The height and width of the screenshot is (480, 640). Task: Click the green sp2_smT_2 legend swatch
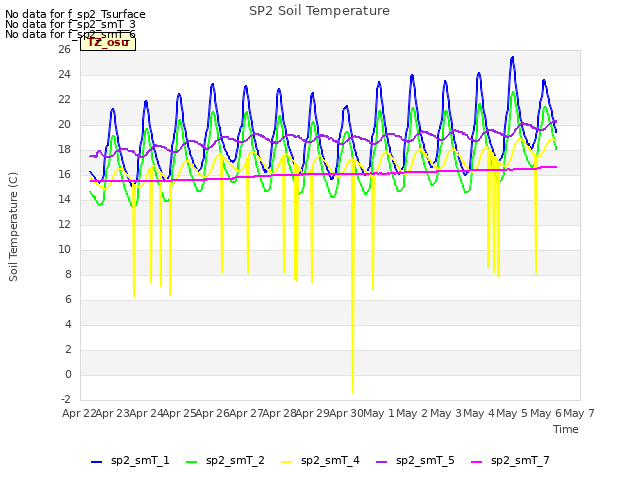pyautogui.click(x=191, y=462)
